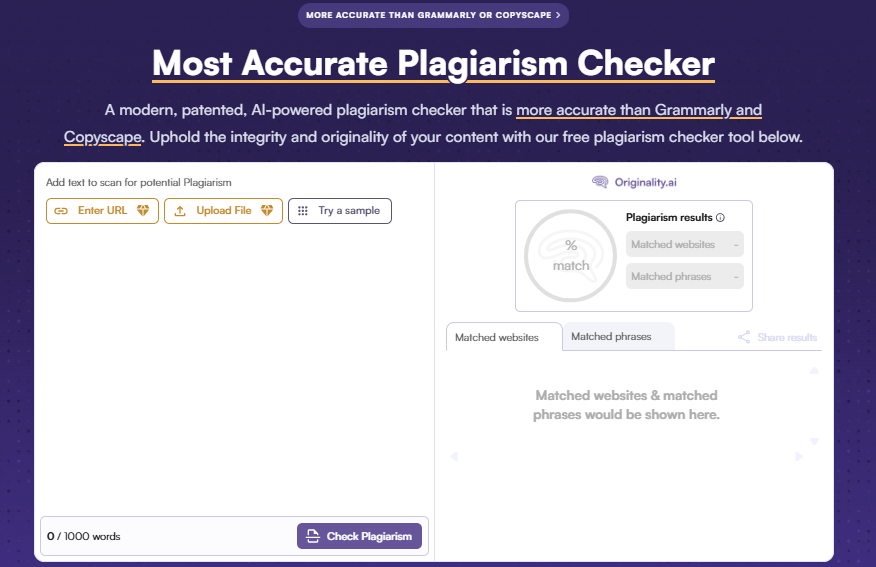Viewport: 876px width, 567px height.
Task: Click the results scroll down arrow
Action: pyautogui.click(x=815, y=441)
